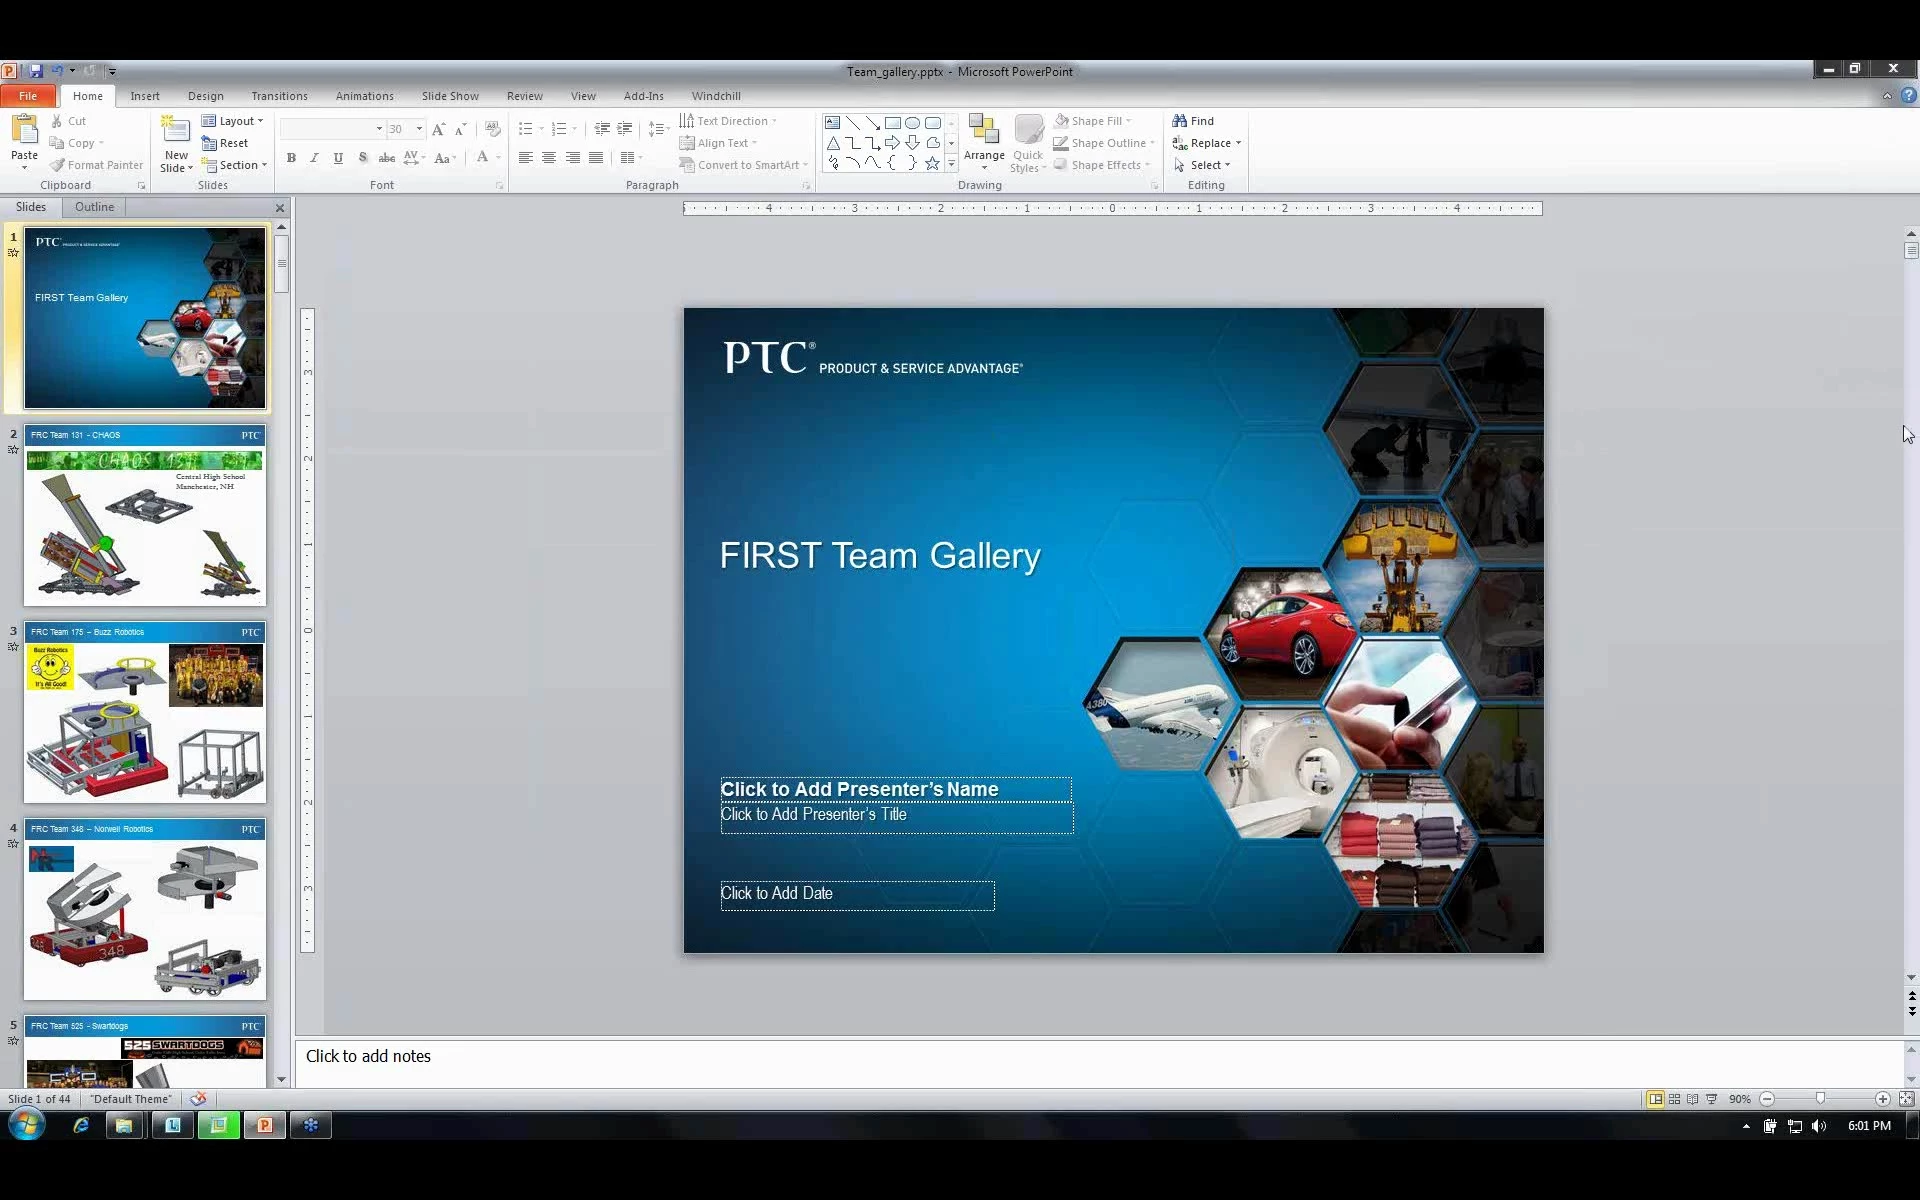1920x1200 pixels.
Task: Click the Save icon in quick access toolbar
Action: click(x=36, y=71)
